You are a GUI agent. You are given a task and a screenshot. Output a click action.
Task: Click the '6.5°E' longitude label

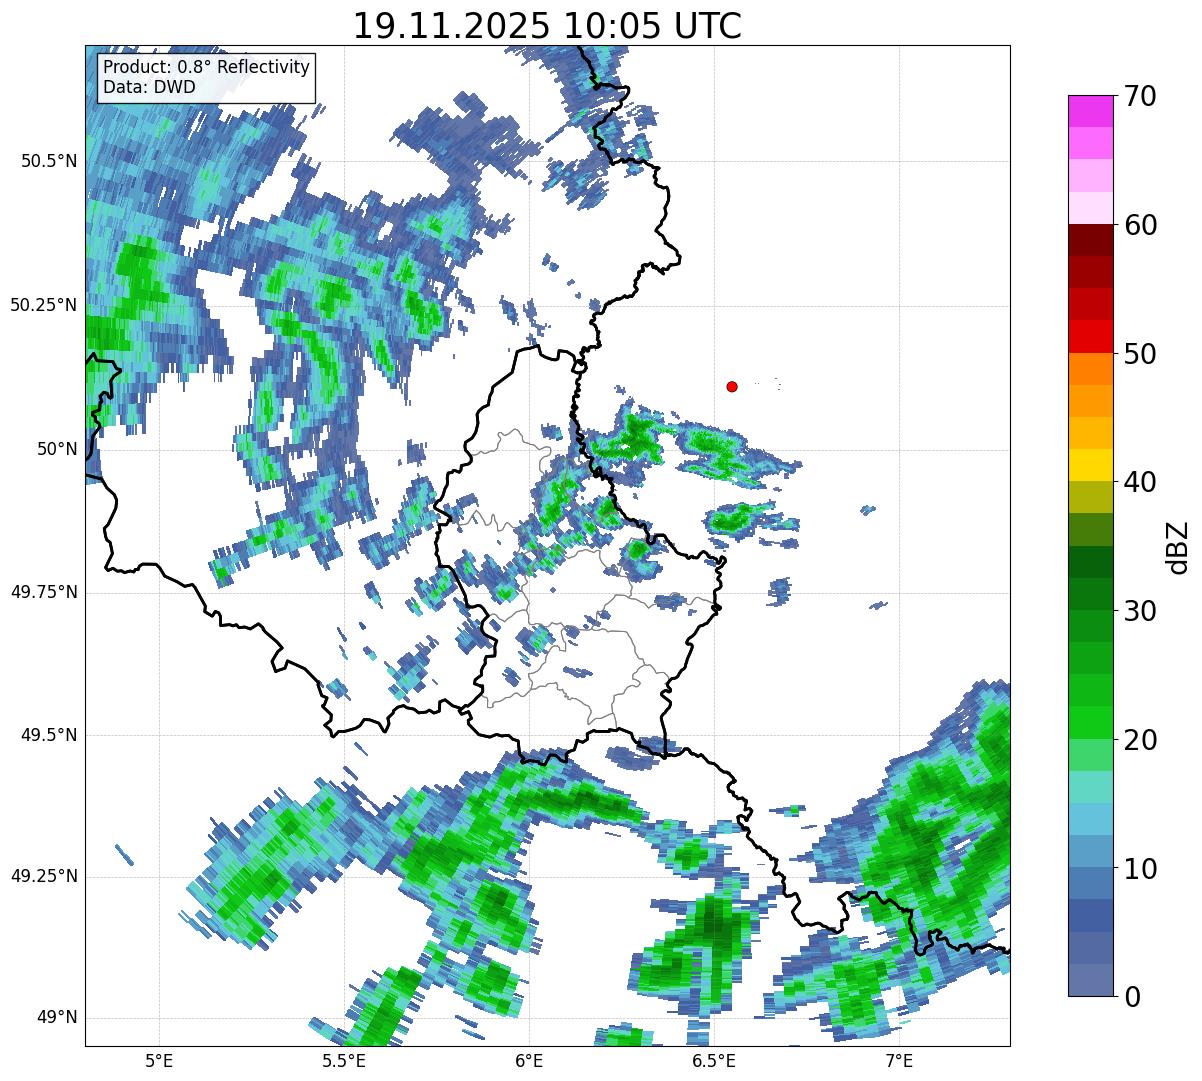pos(714,1060)
